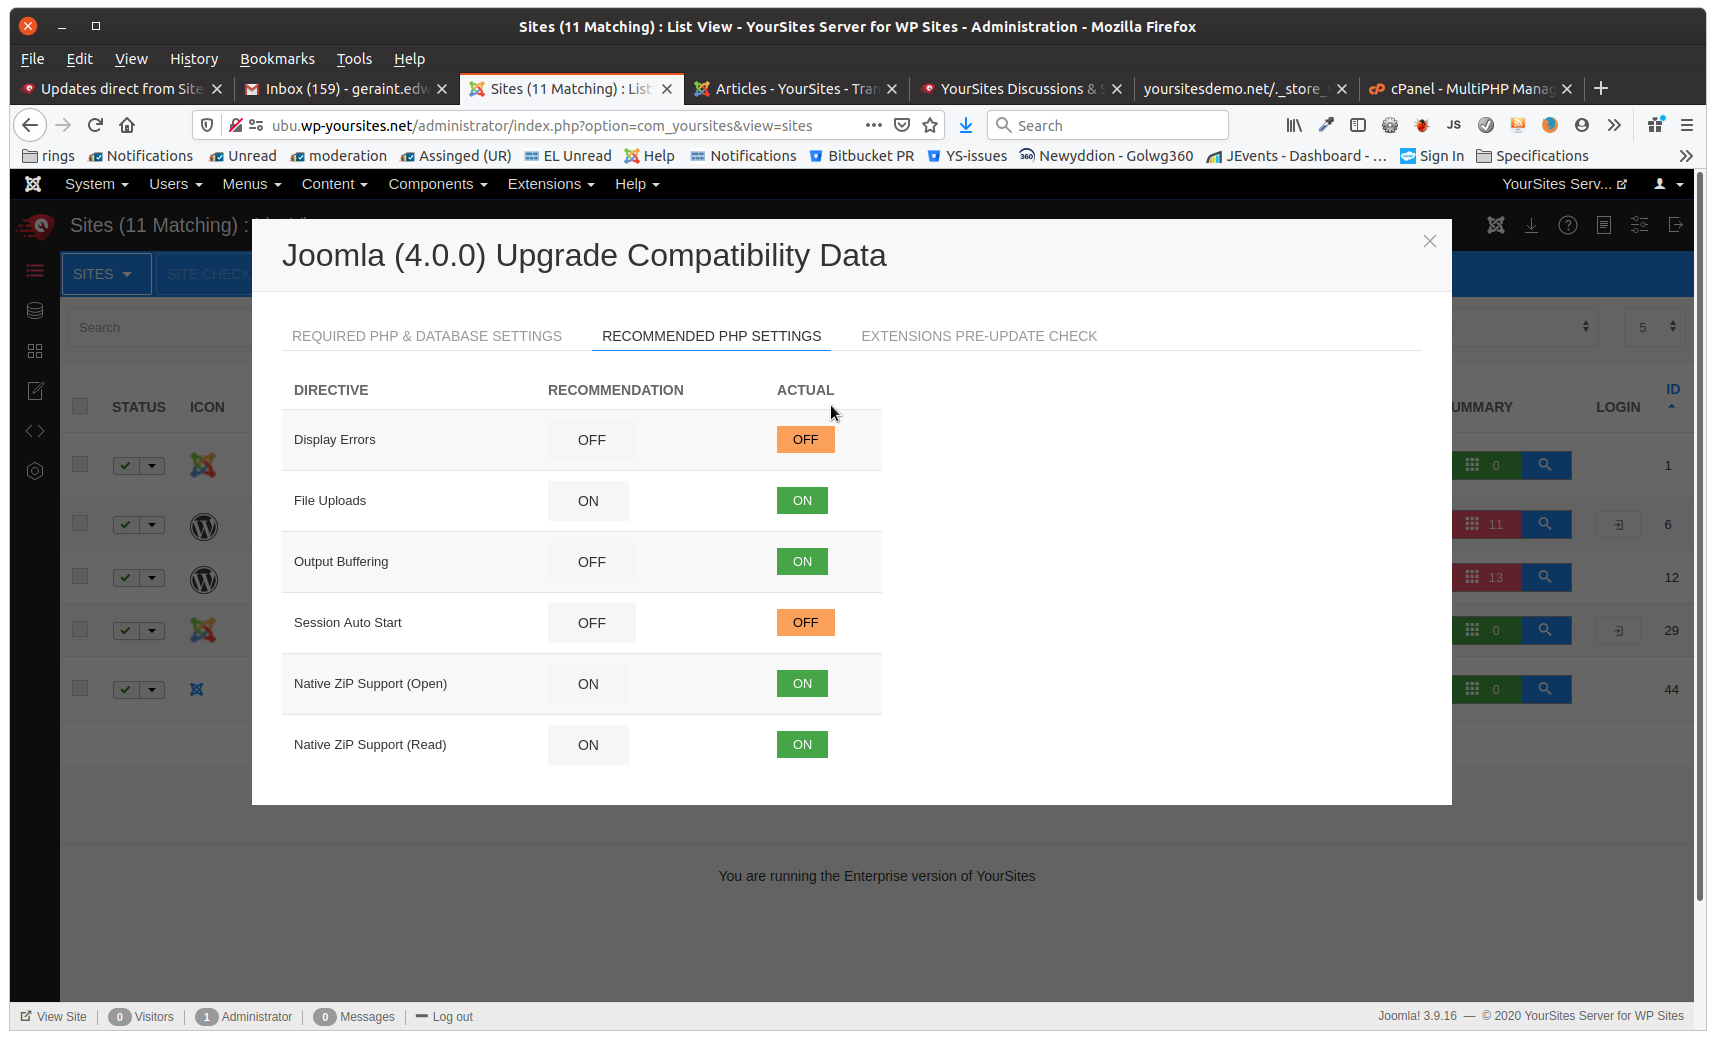Screen dimensions: 1716x1040
Task: Open the System dropdown menu
Action: (x=96, y=184)
